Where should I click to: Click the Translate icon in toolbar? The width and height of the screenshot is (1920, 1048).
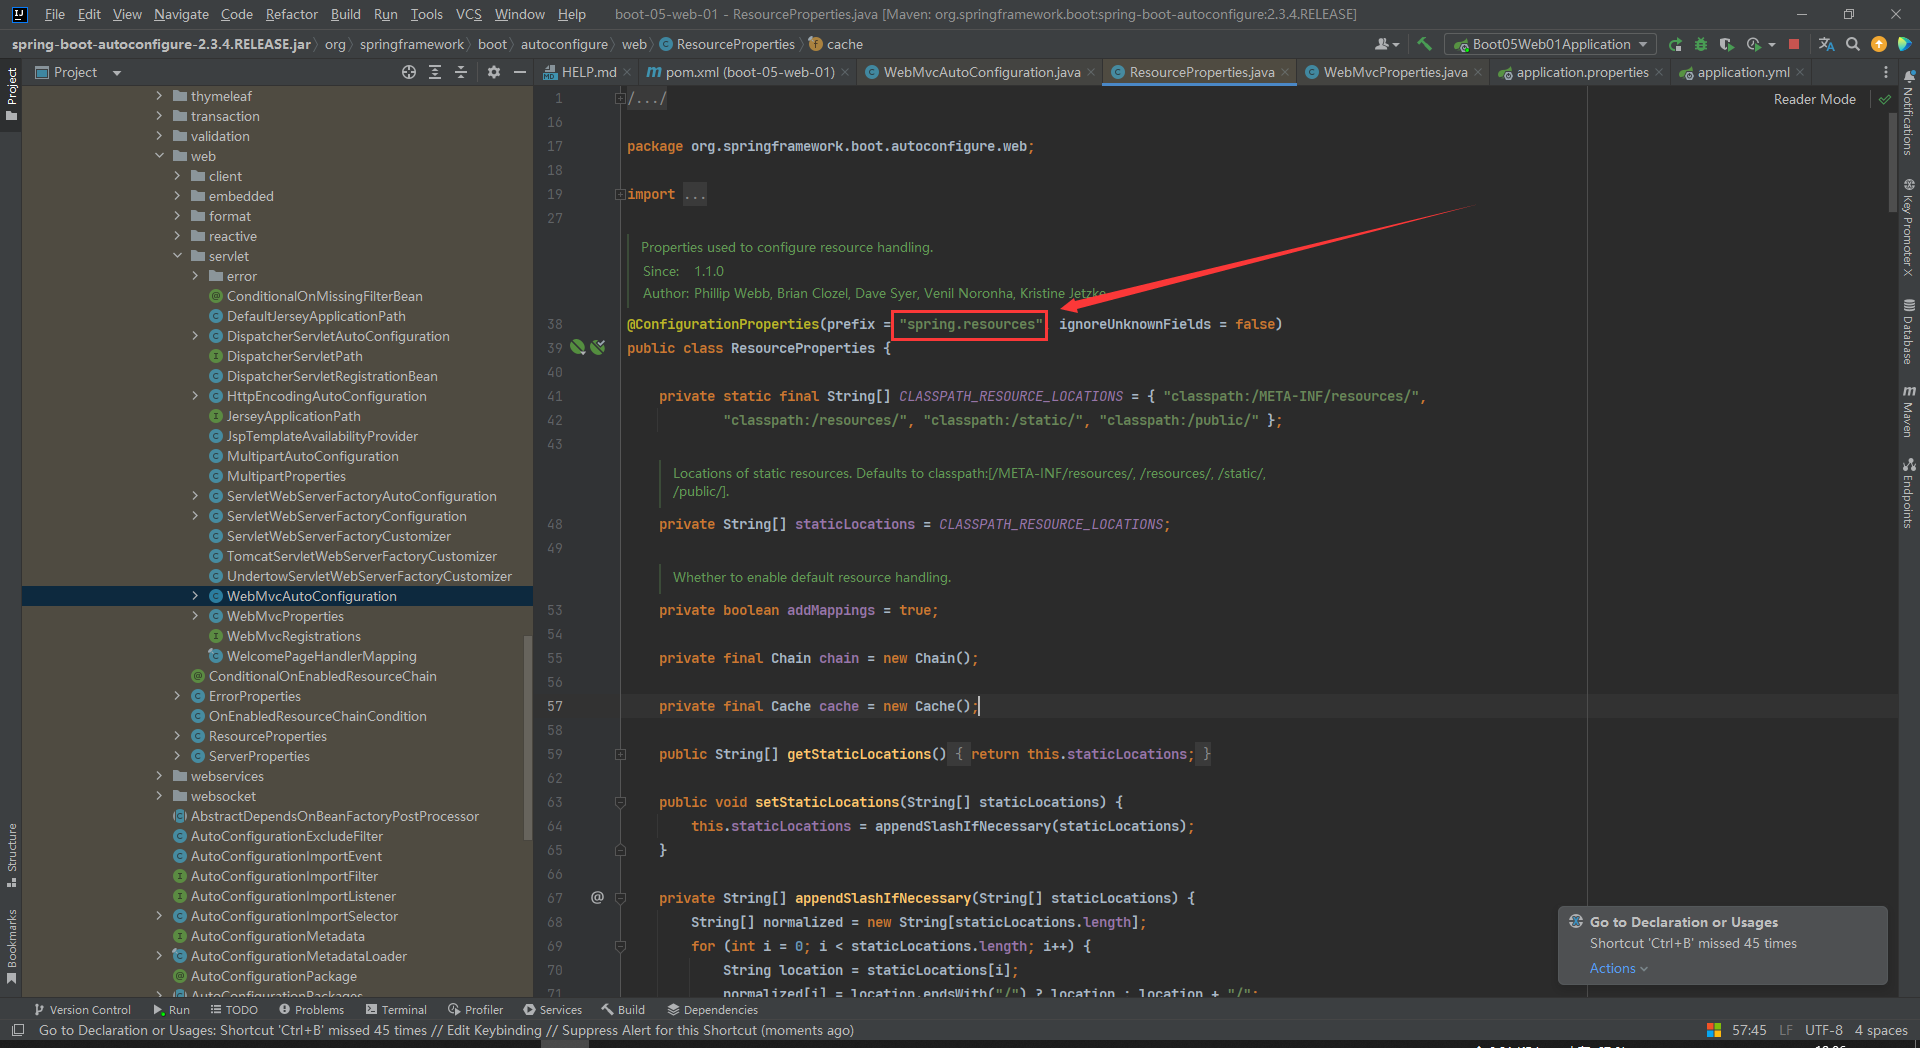coord(1826,44)
